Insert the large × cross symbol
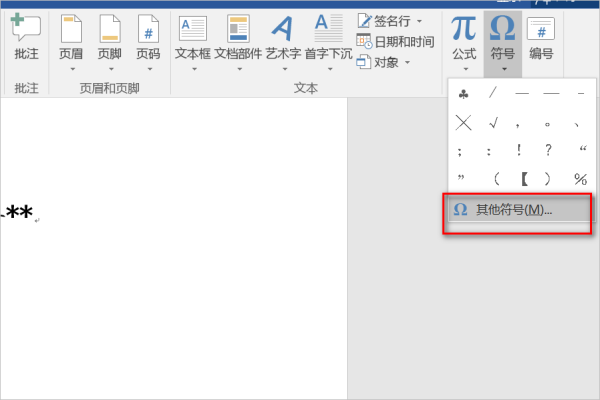 click(463, 123)
